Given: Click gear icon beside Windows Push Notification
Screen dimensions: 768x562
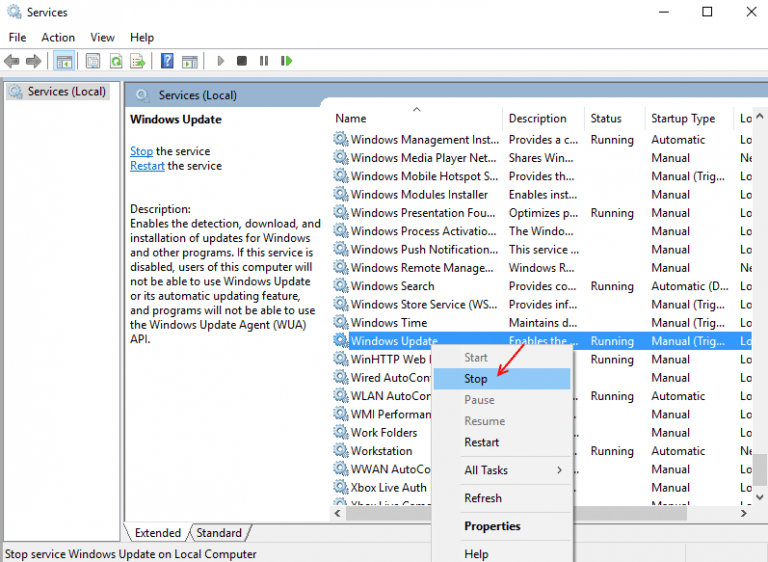Looking at the screenshot, I should 341,249.
